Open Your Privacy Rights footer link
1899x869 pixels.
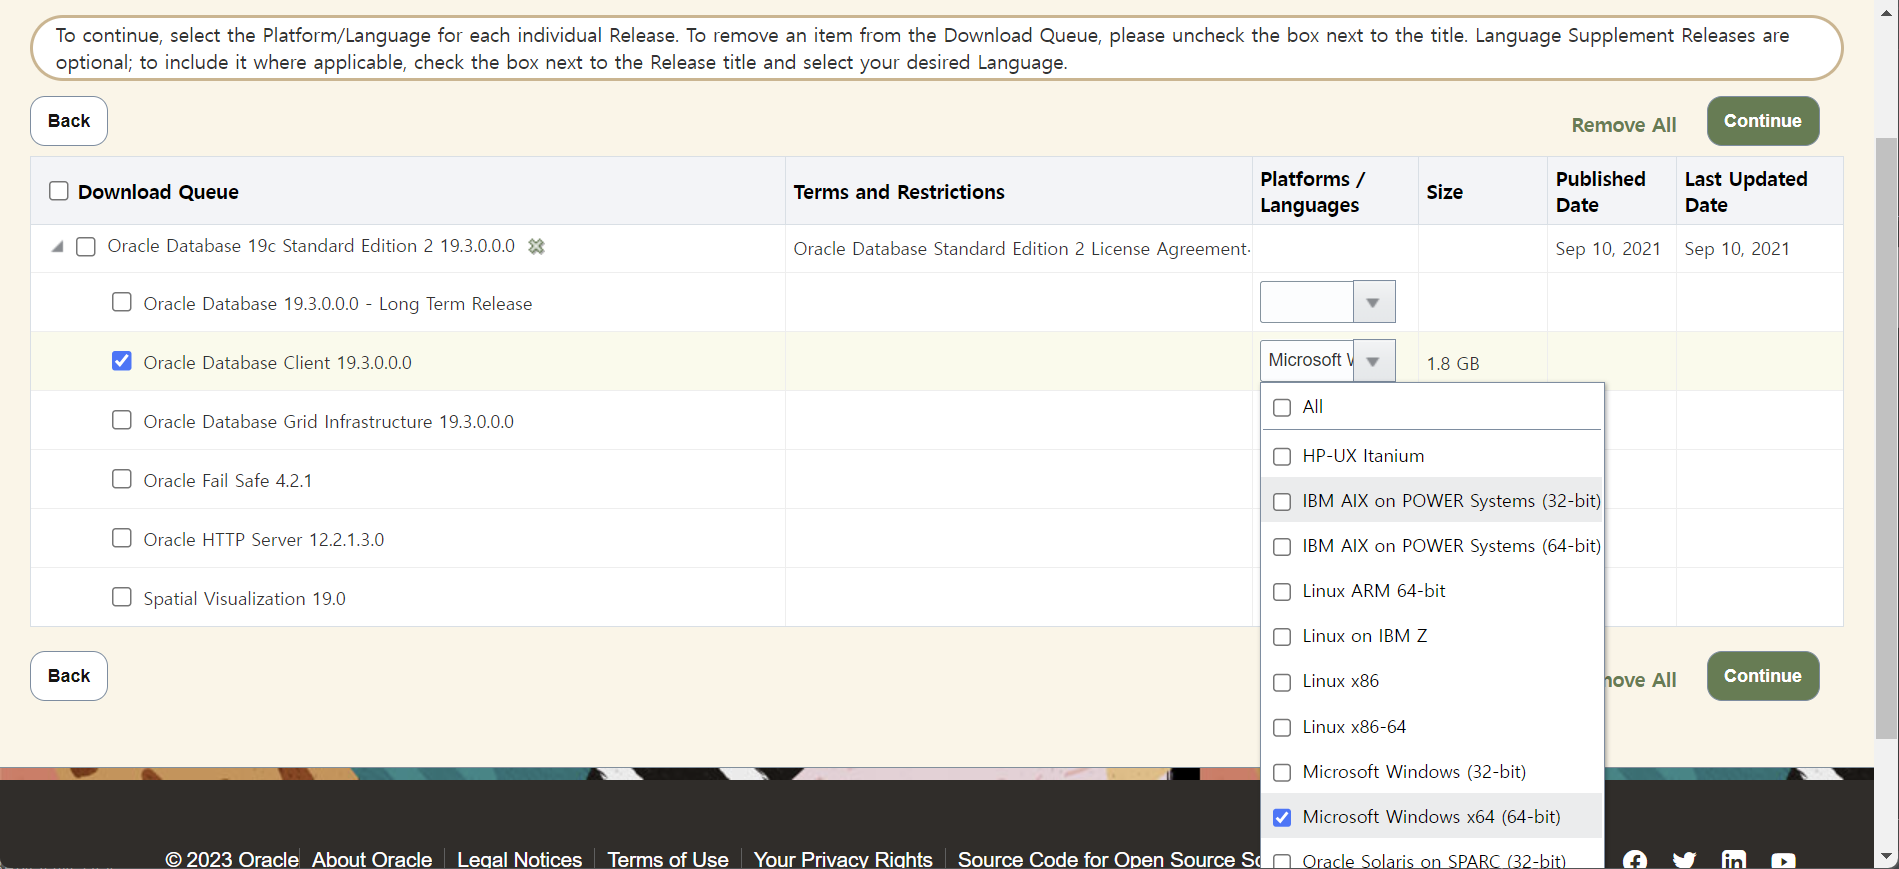click(843, 859)
